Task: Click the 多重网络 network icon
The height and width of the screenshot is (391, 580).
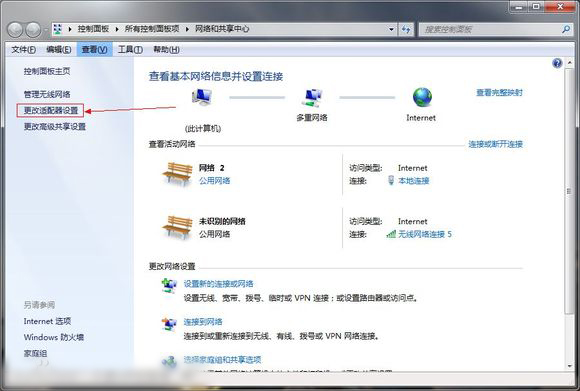Action: (312, 98)
